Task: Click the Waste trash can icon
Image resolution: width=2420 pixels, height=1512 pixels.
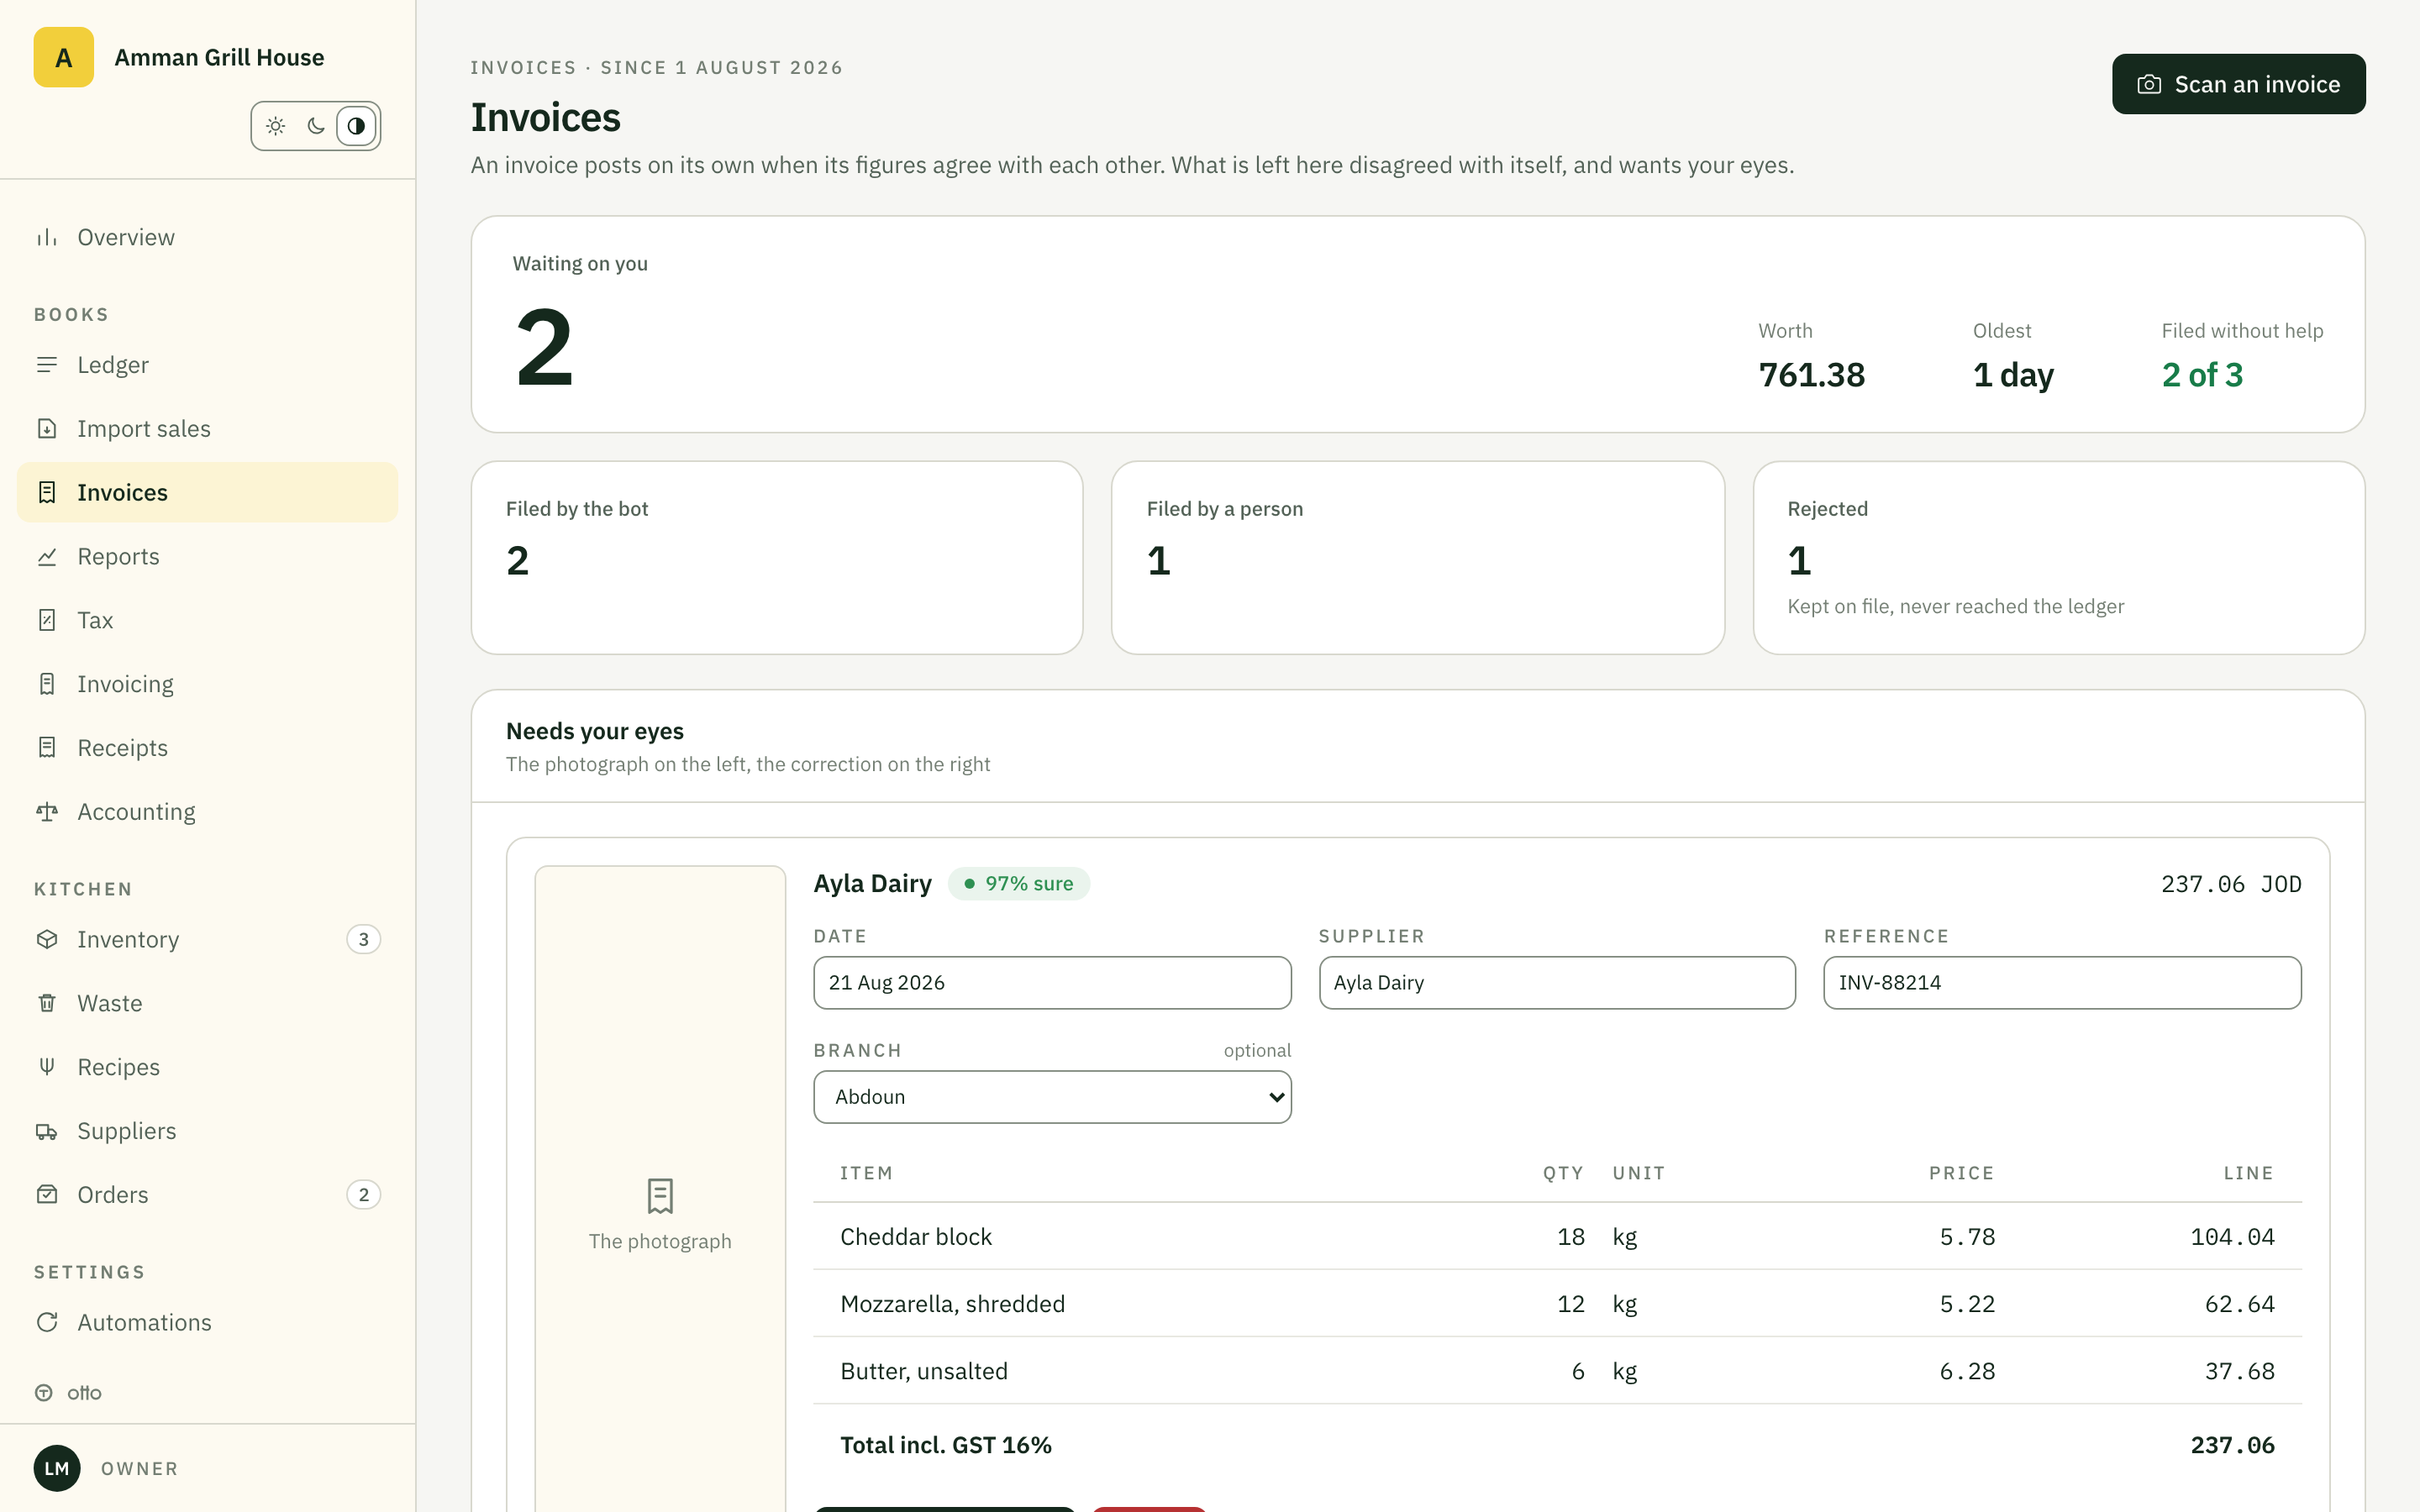Action: [x=47, y=1003]
